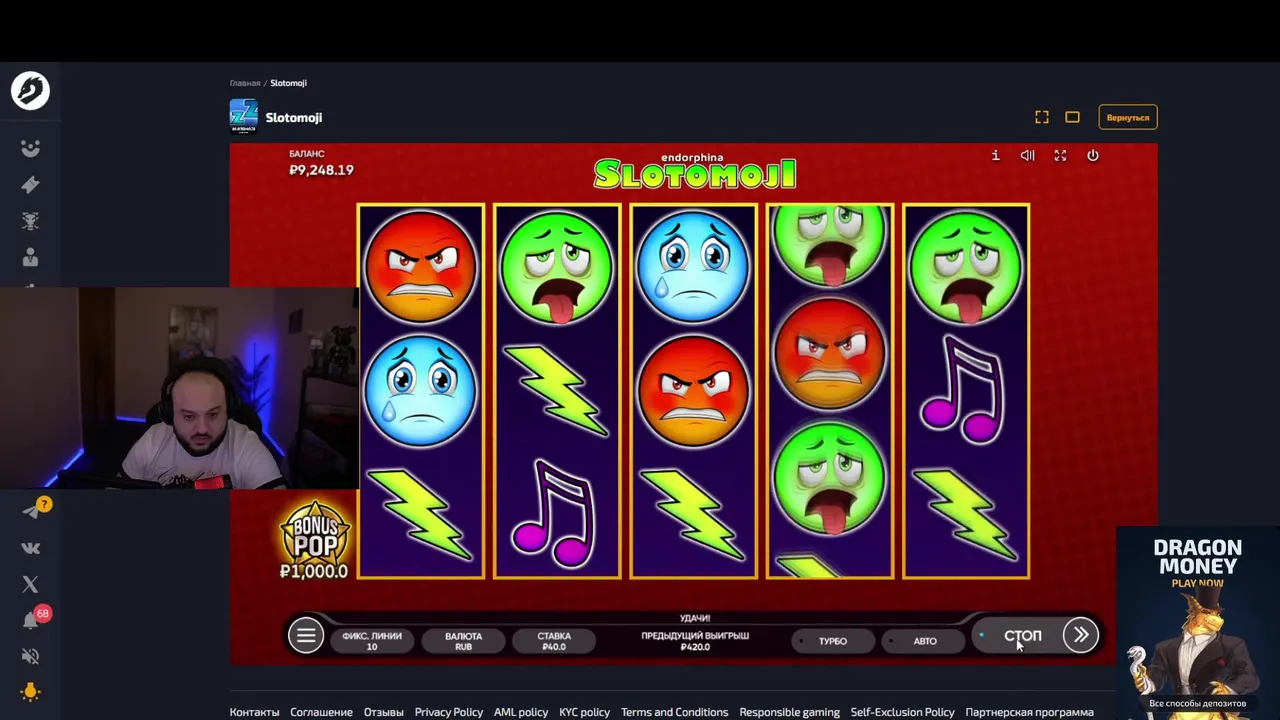
Task: Toggle the Турбо mode
Action: coord(833,641)
